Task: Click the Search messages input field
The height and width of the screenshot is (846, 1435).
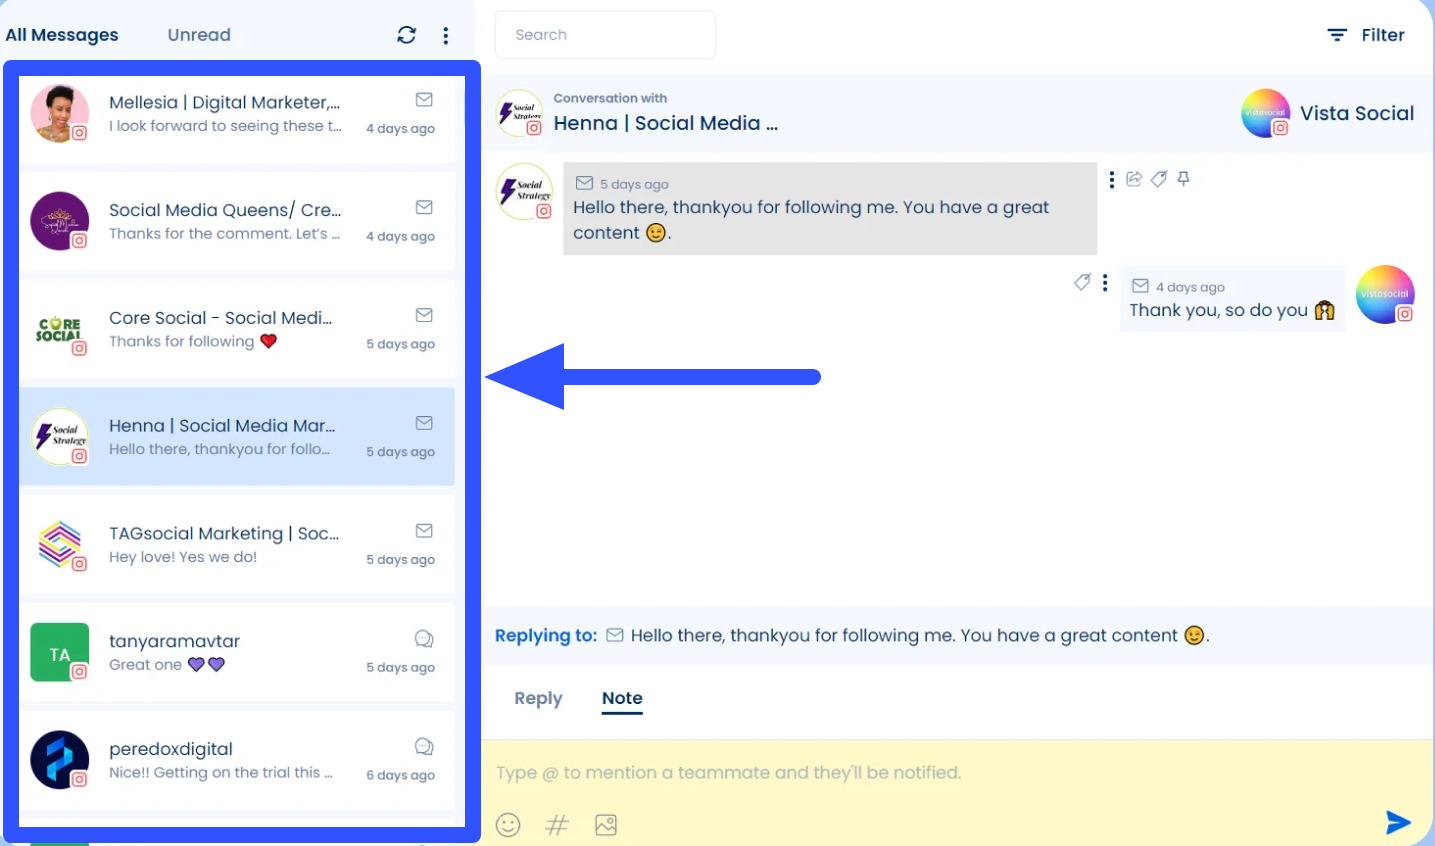Action: point(605,34)
